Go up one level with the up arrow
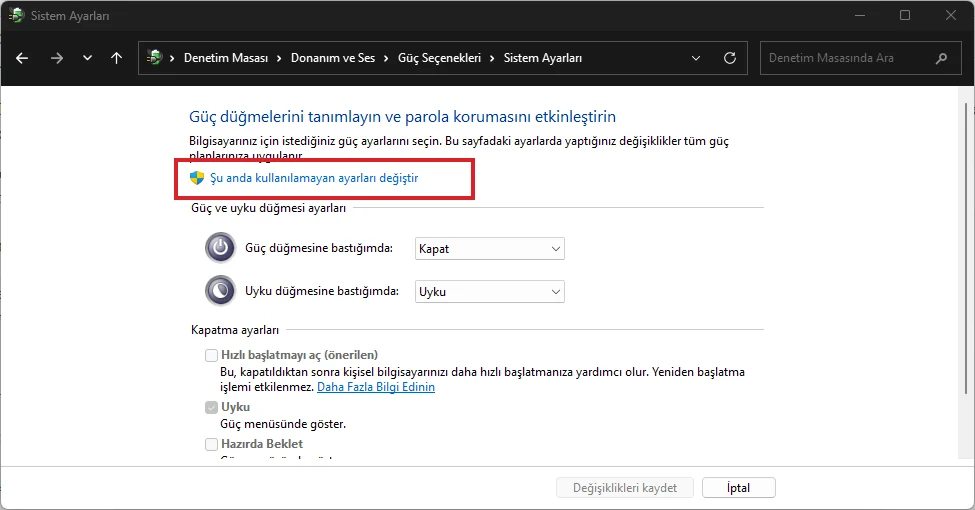 coord(116,58)
